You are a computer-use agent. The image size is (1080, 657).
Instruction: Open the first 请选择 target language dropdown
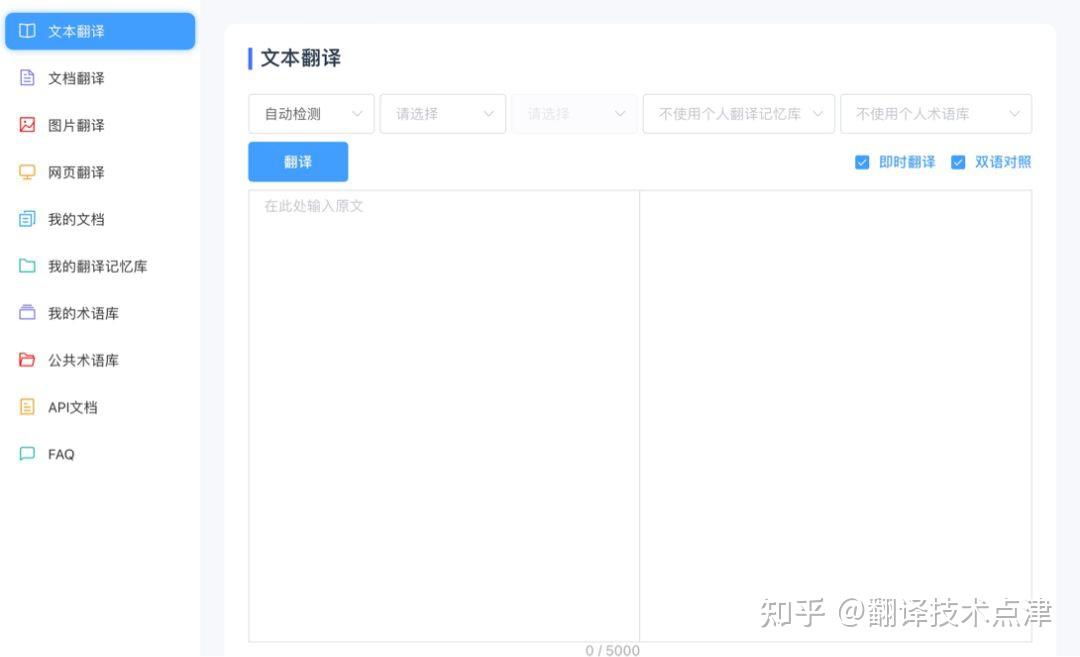point(443,114)
